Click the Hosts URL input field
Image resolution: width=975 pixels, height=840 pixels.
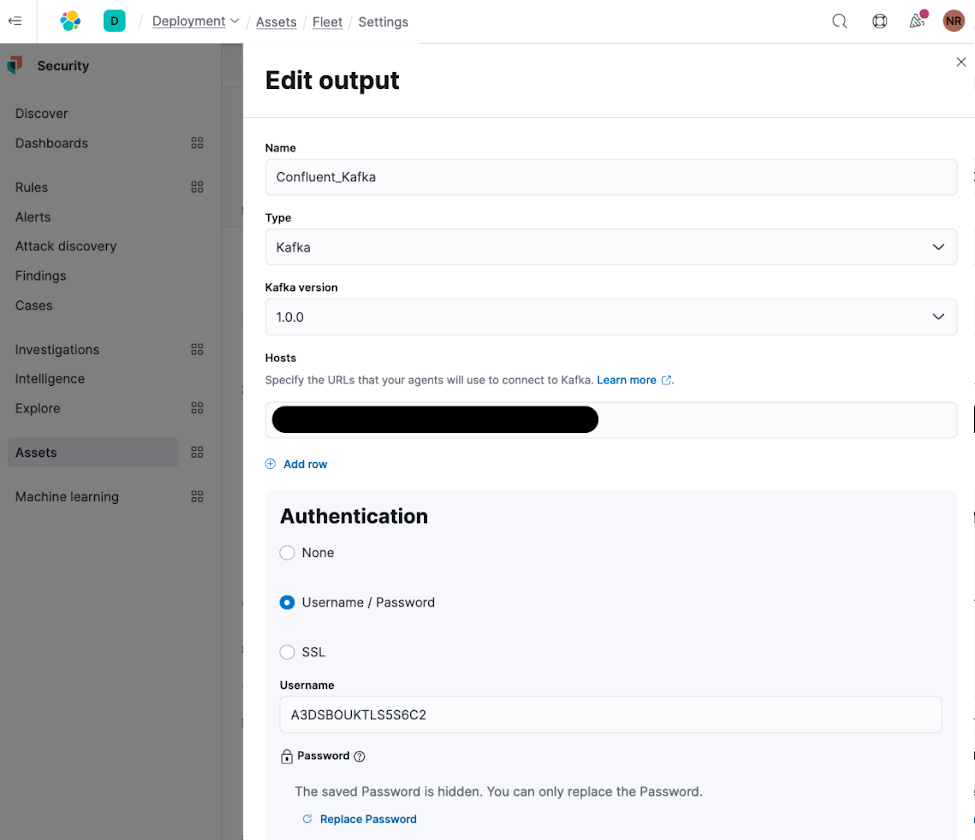pyautogui.click(x=611, y=420)
